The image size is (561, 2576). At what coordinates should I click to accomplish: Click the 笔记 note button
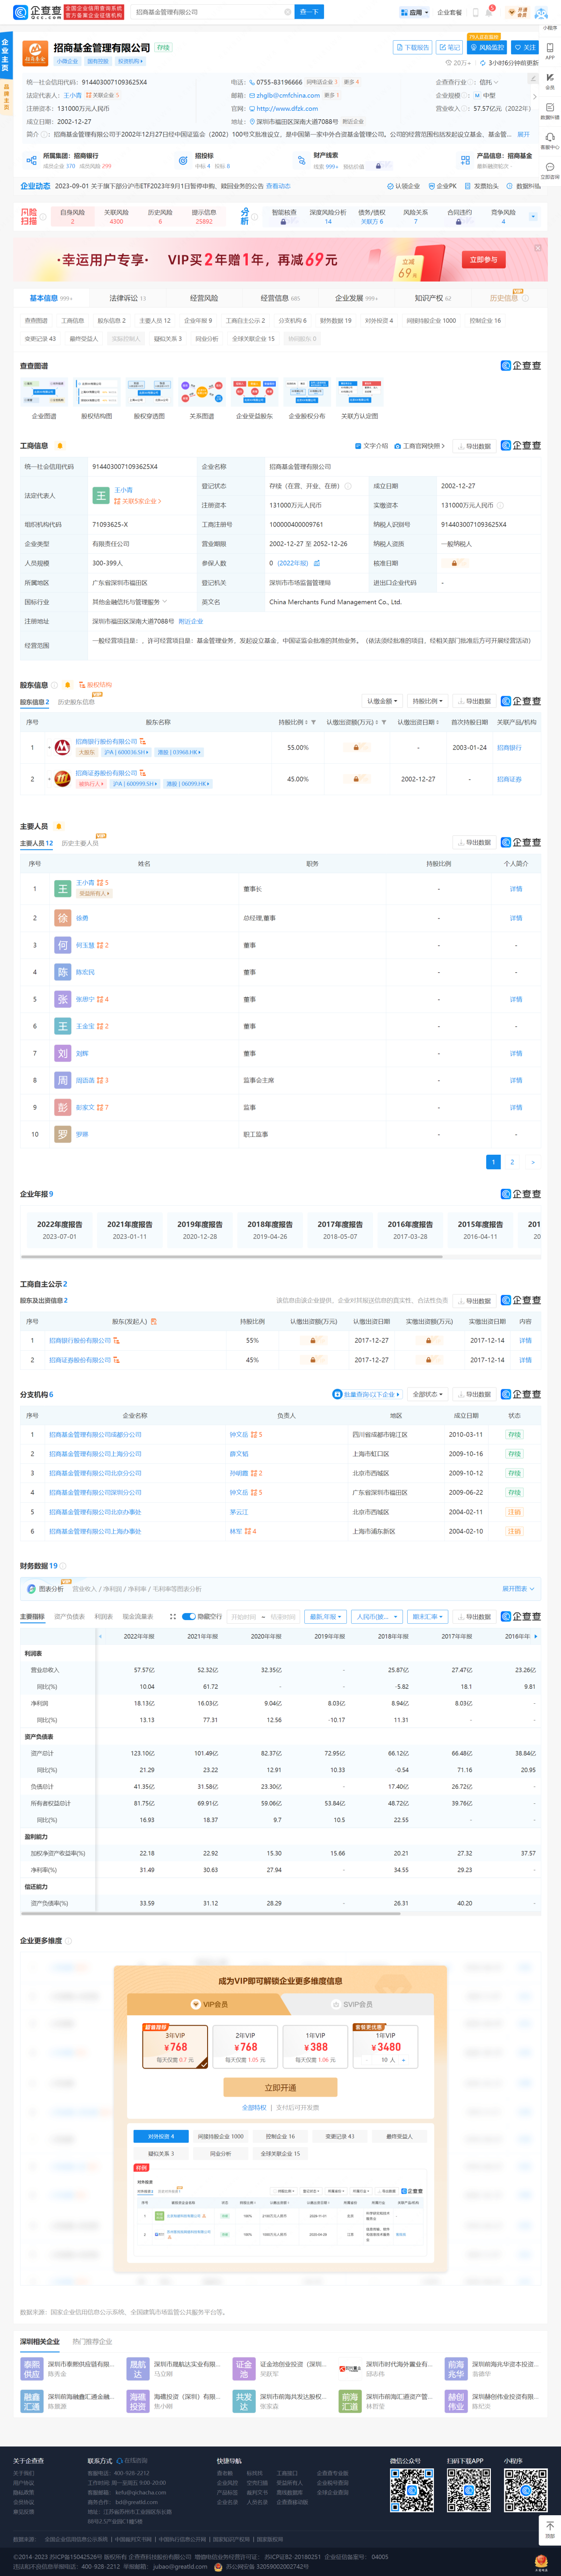[449, 47]
